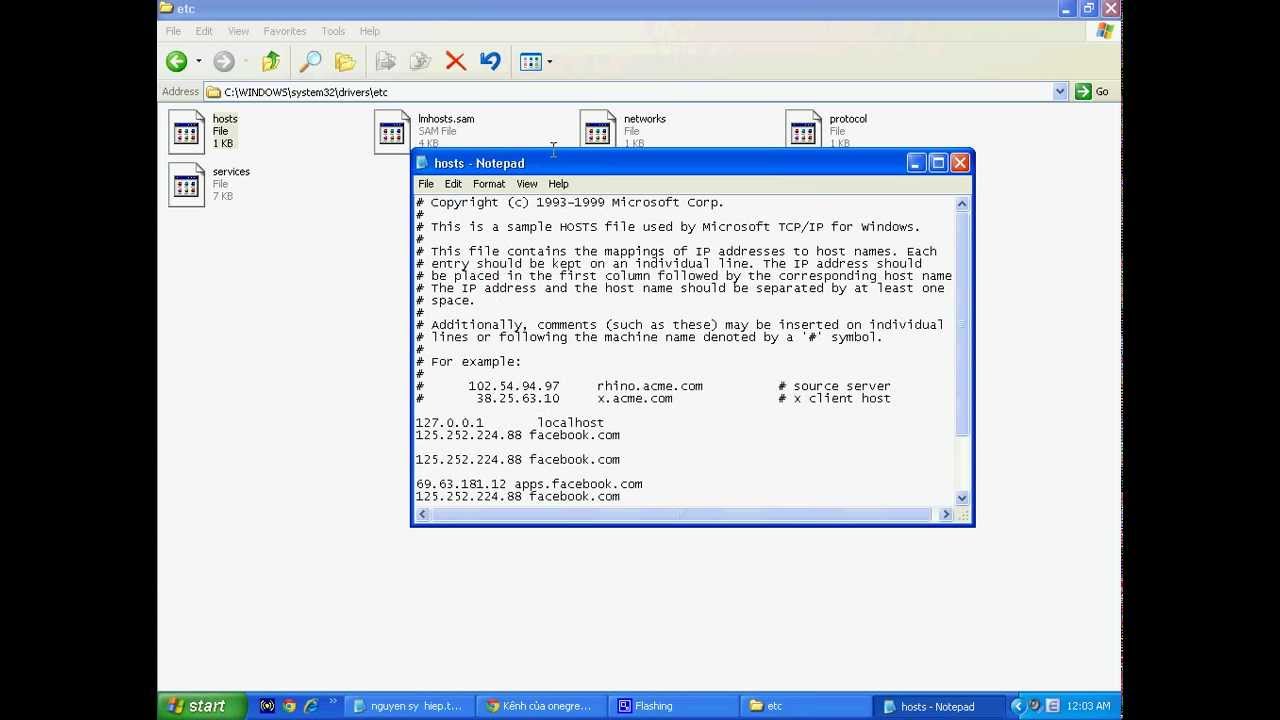Click Chrome icon in quick launch
Image resolution: width=1280 pixels, height=720 pixels.
coord(289,706)
